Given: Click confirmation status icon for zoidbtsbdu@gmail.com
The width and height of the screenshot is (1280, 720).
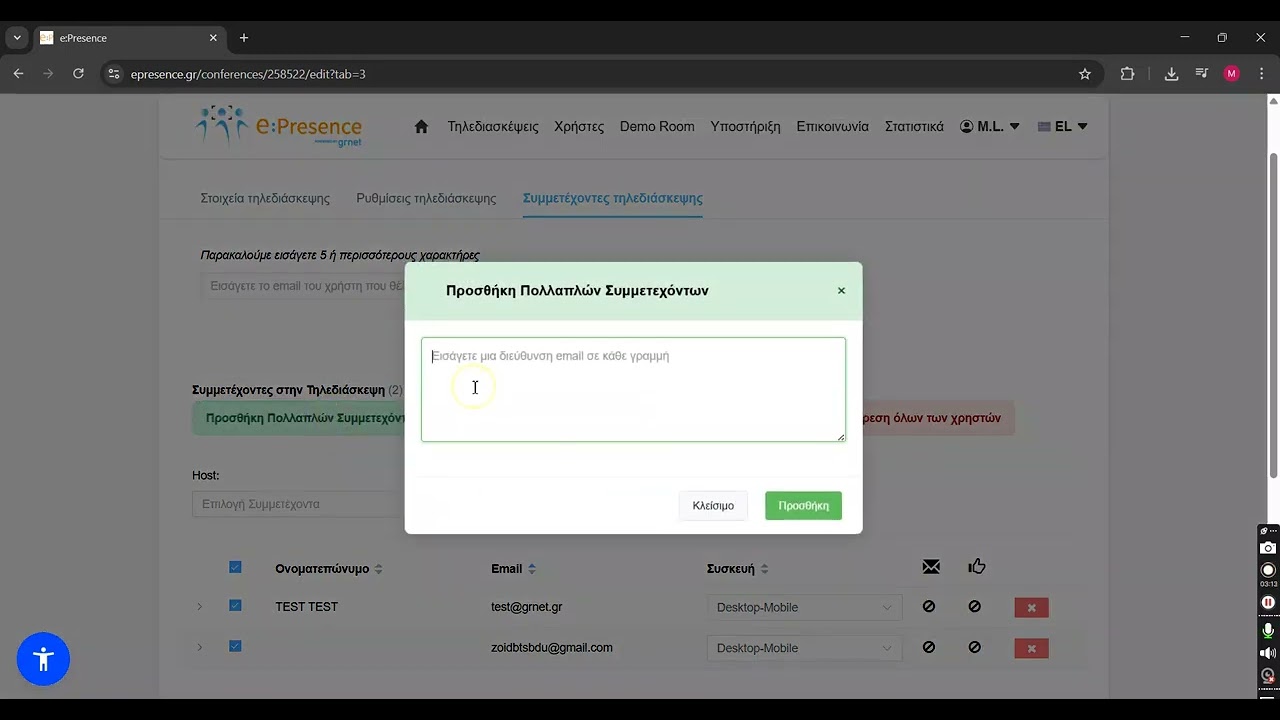Looking at the screenshot, I should click(x=975, y=647).
